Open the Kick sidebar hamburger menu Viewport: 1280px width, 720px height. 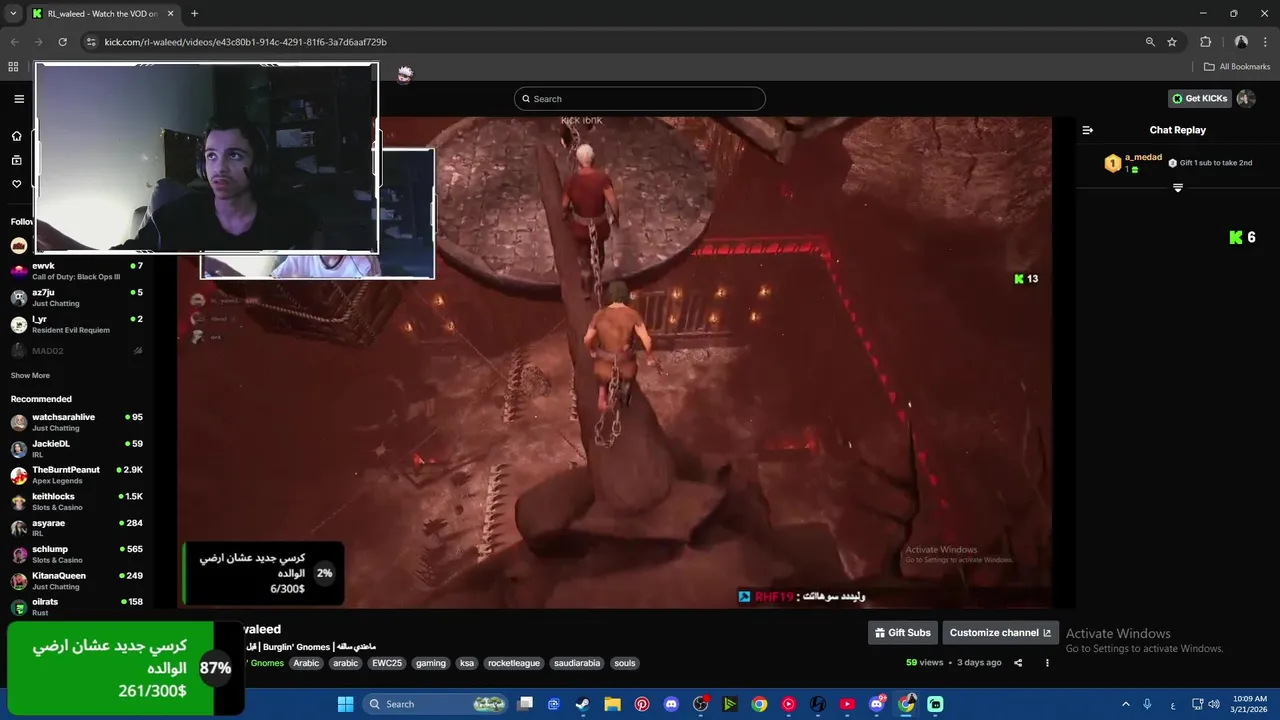tap(19, 99)
